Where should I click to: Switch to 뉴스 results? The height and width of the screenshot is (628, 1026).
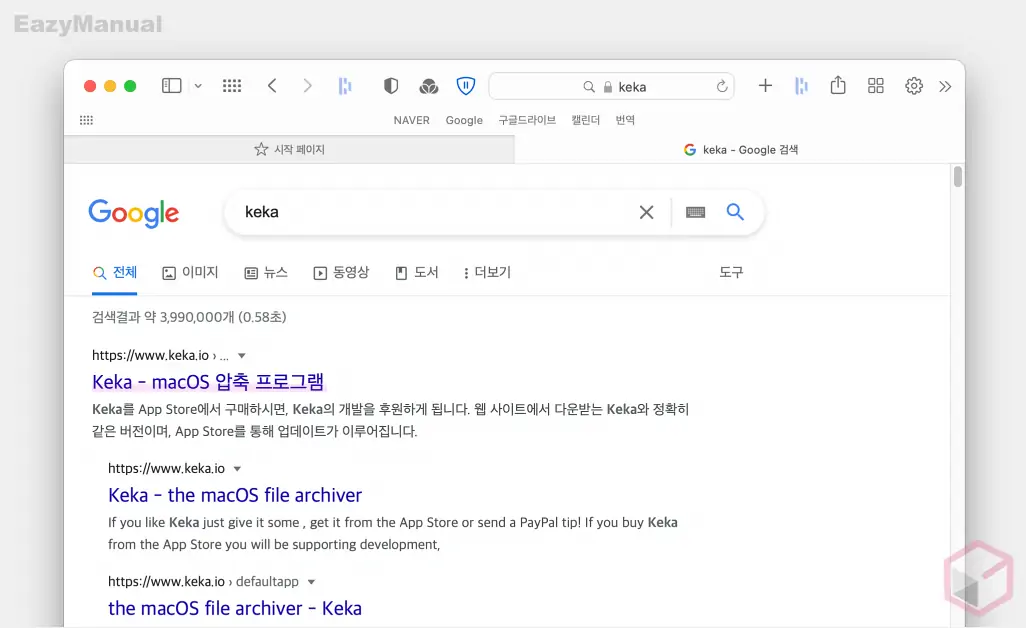pos(266,272)
